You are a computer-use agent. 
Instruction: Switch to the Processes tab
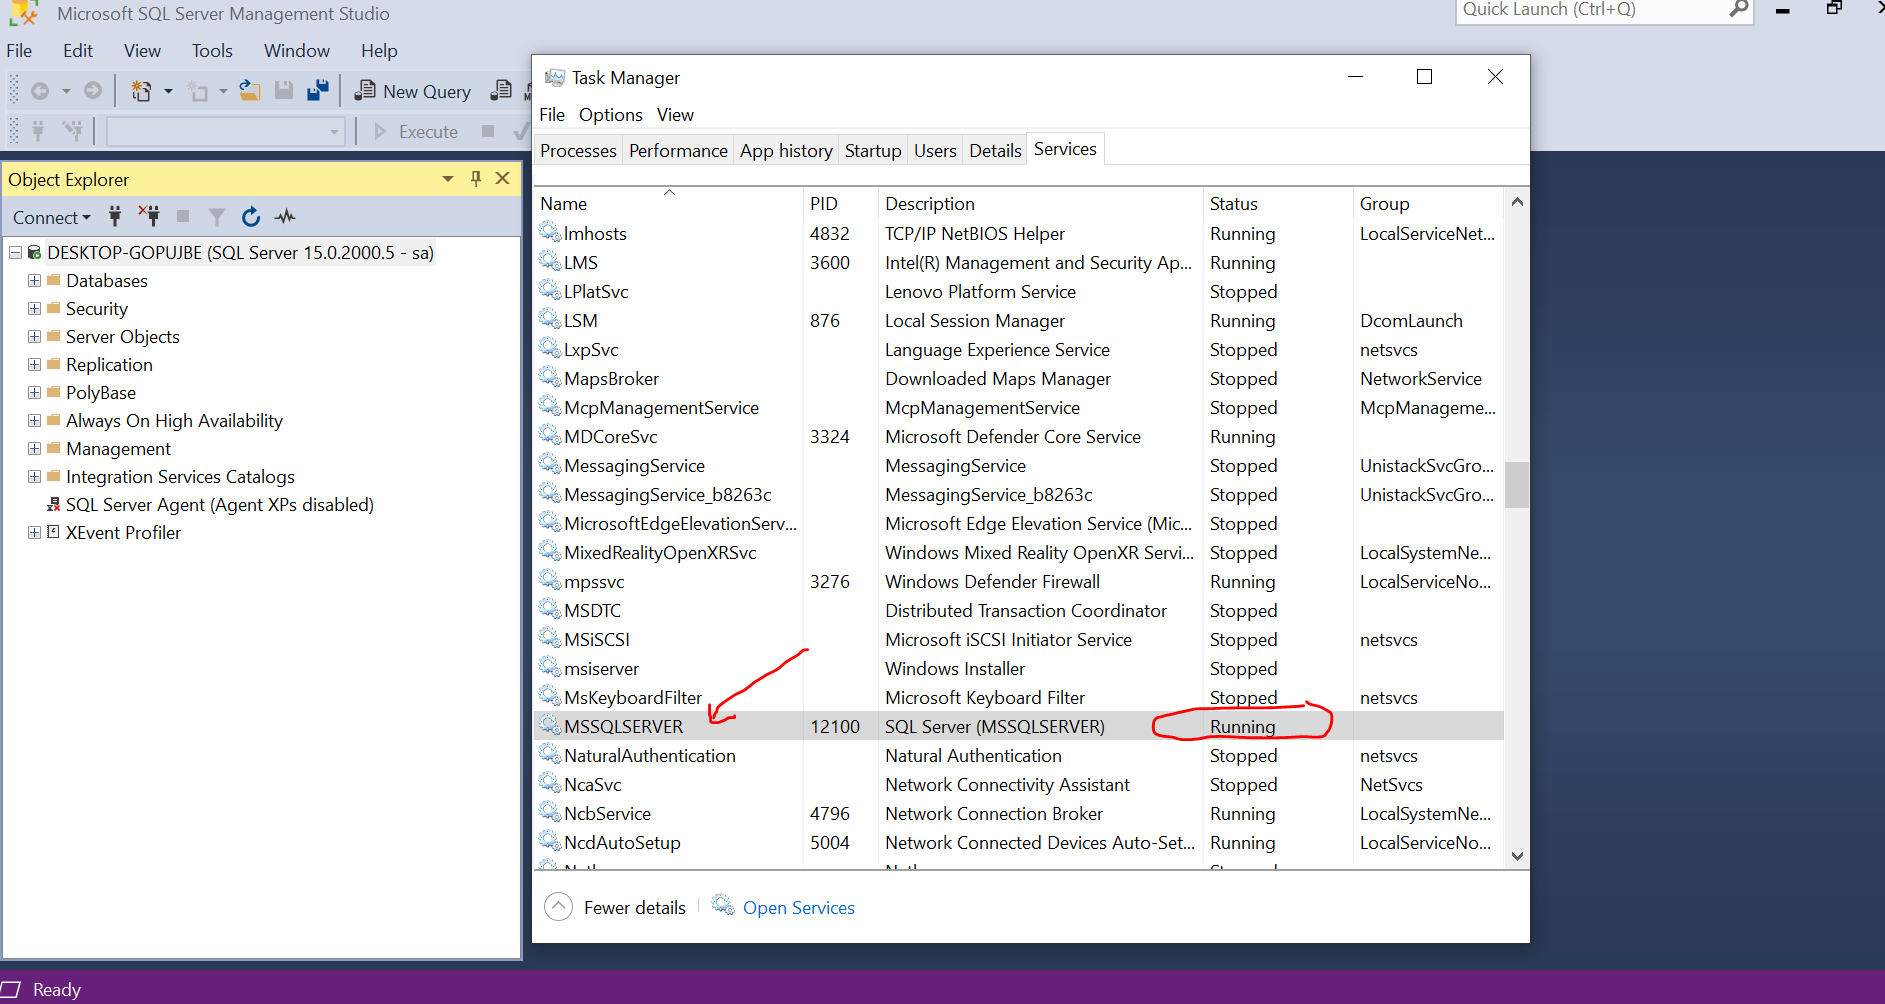click(x=578, y=151)
